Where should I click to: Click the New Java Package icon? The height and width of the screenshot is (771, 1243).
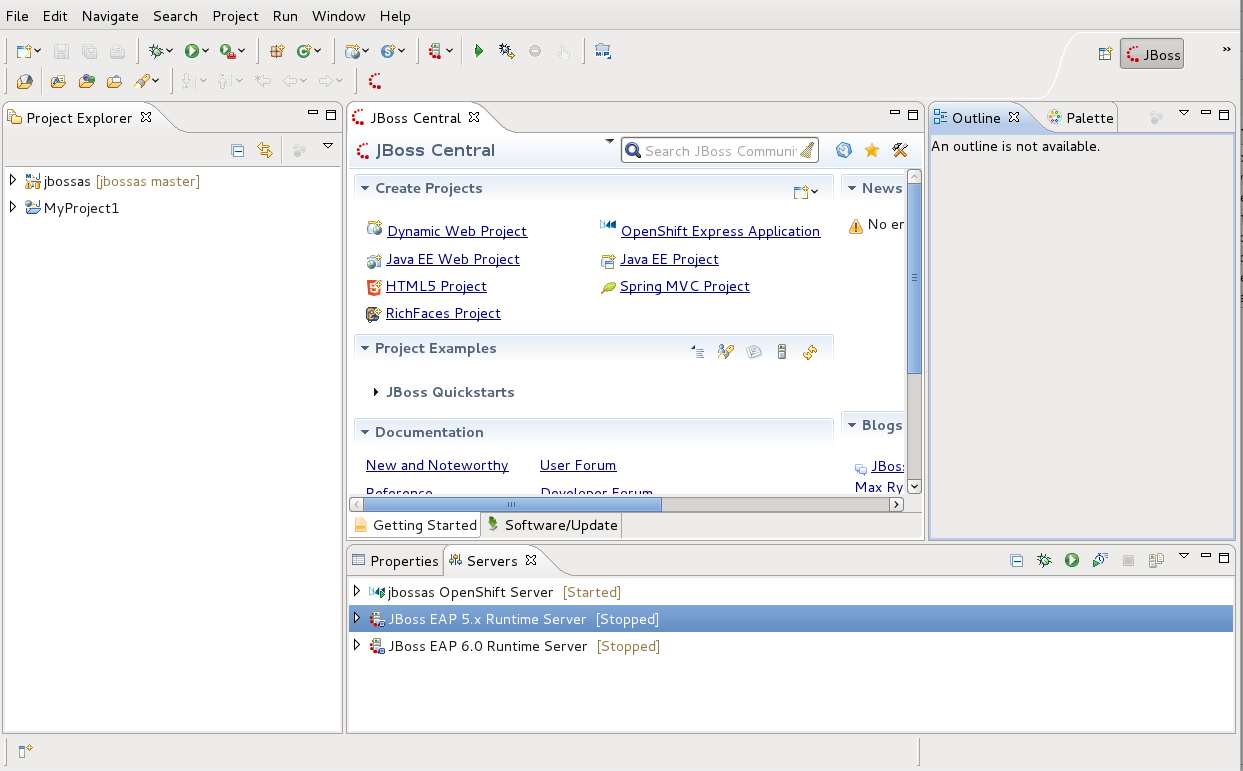[277, 51]
